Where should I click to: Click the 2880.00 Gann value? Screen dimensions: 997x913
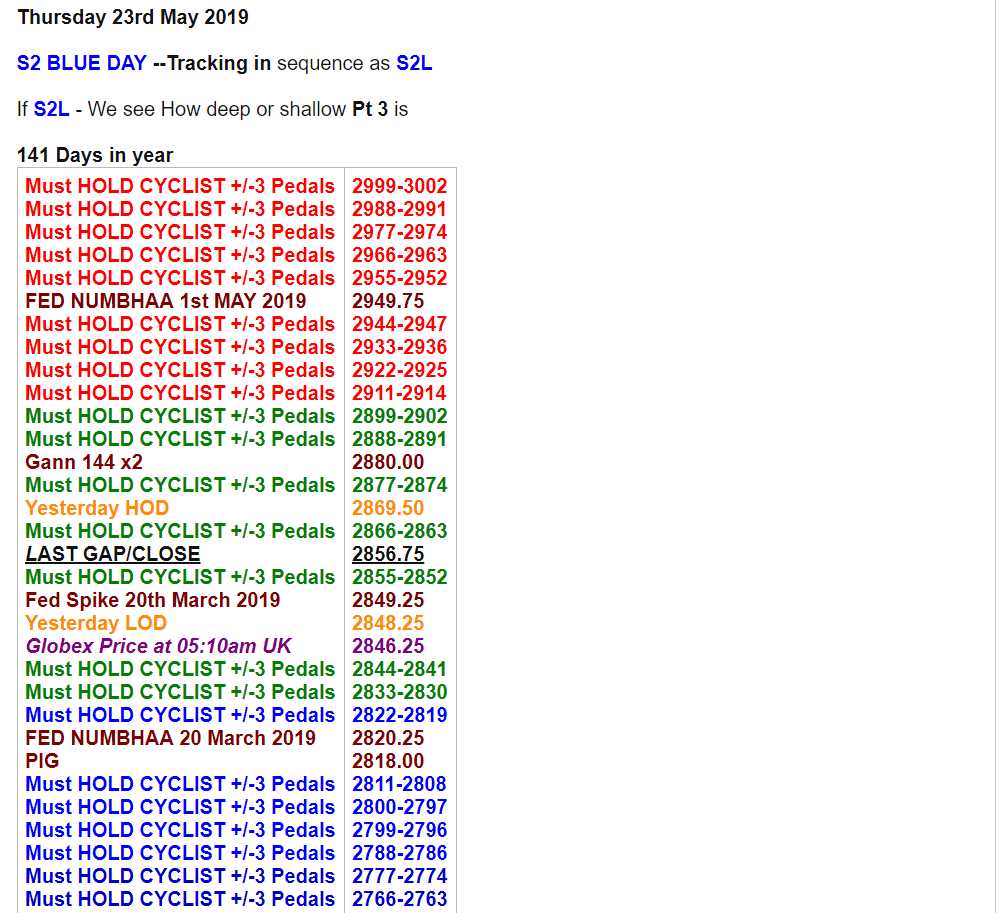coord(388,462)
